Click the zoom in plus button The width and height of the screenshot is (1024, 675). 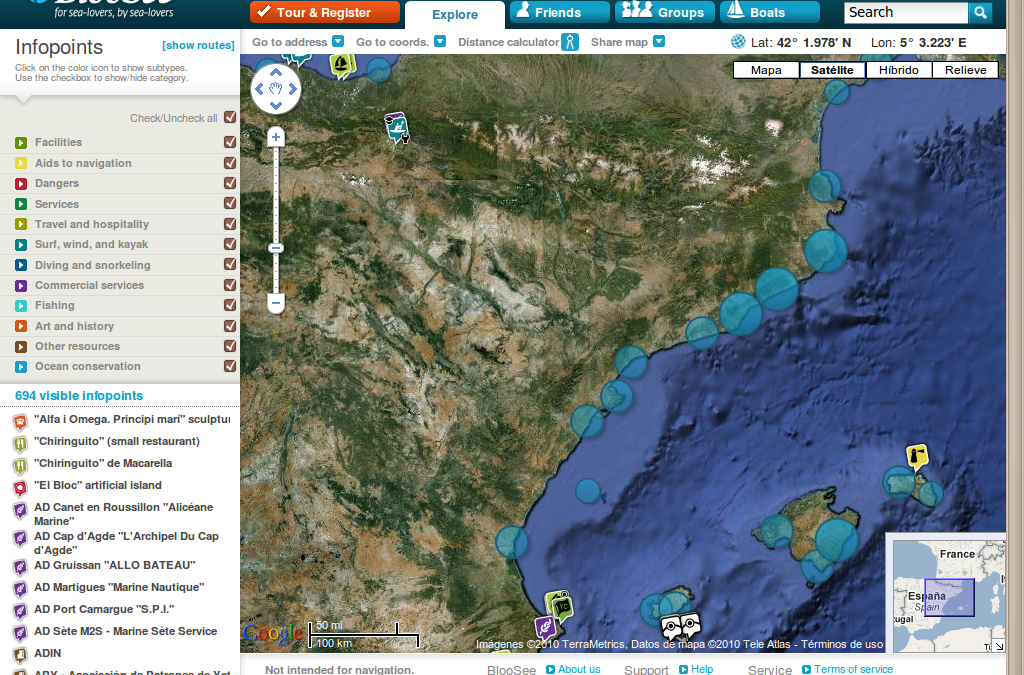[276, 137]
